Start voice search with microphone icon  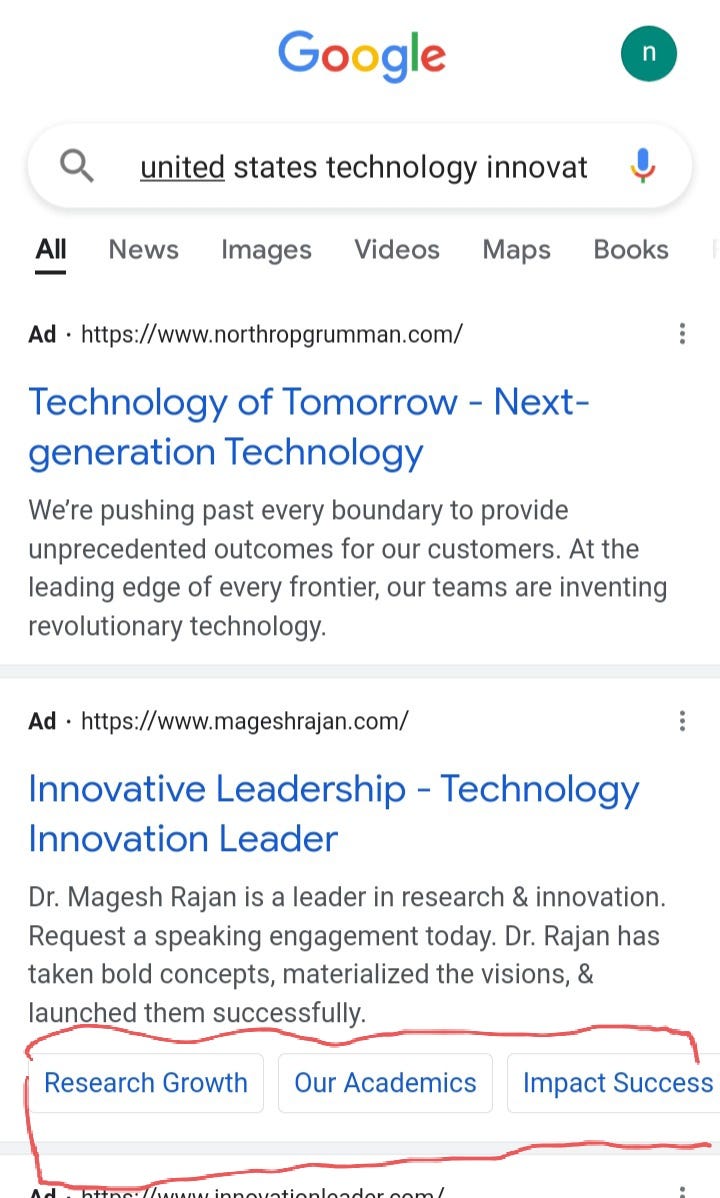point(643,166)
